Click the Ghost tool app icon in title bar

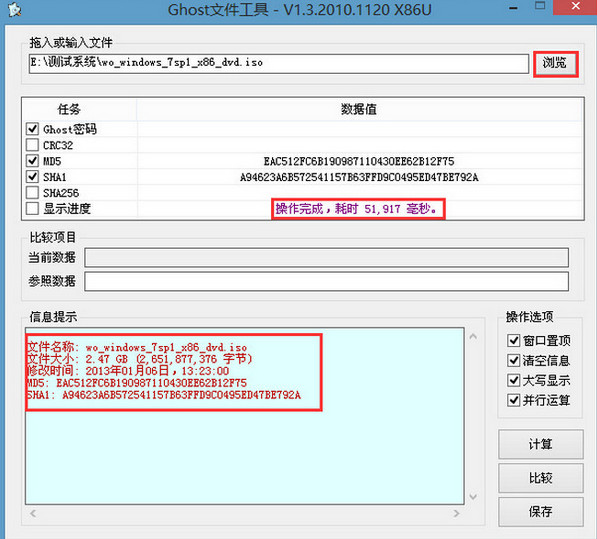coord(15,10)
